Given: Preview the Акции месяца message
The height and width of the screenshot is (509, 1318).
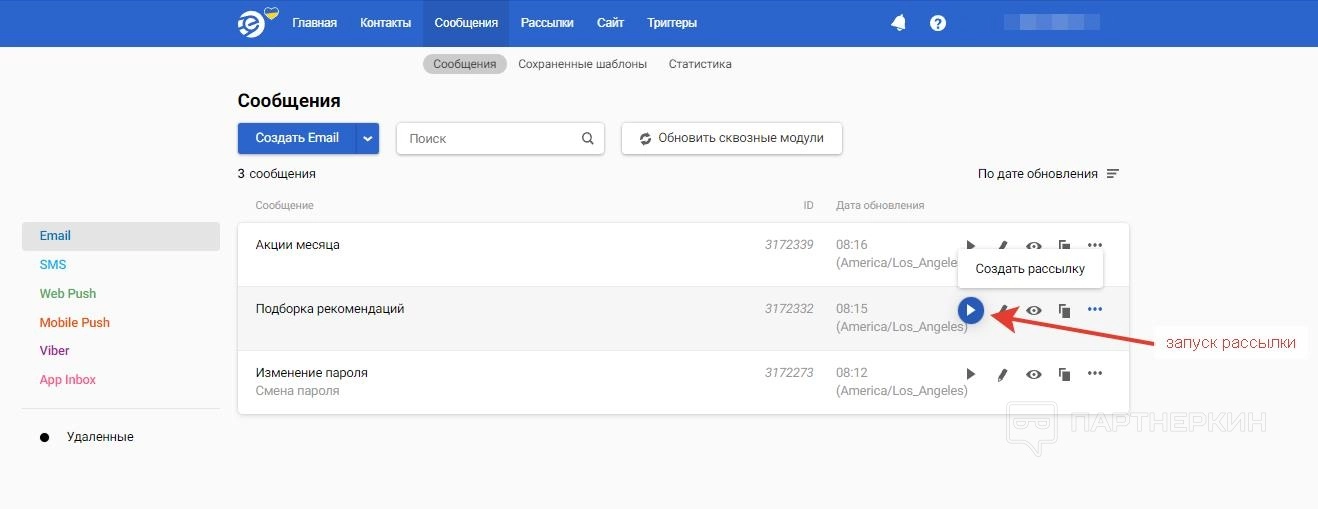Looking at the screenshot, I should 1034,245.
